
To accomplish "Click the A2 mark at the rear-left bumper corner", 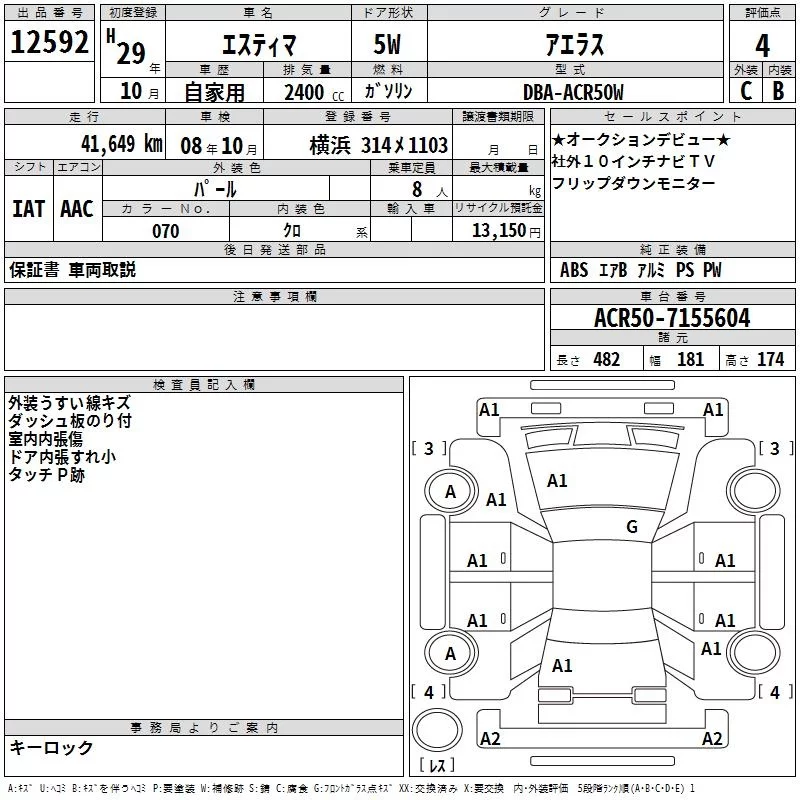I will coord(490,739).
